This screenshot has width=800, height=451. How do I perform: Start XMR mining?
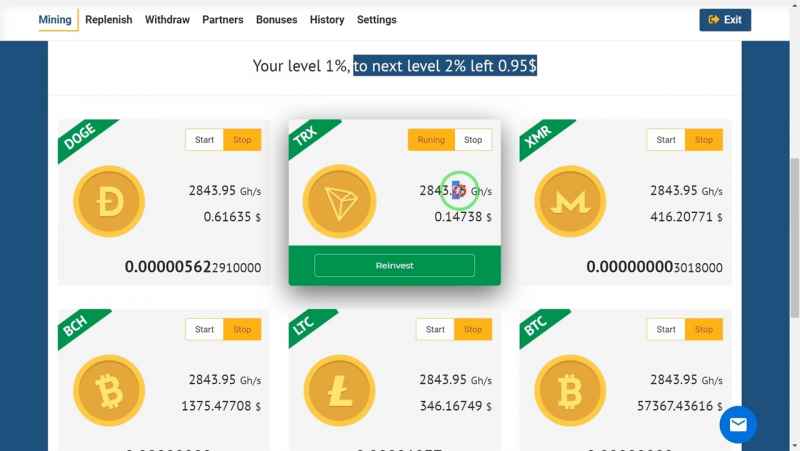[666, 140]
